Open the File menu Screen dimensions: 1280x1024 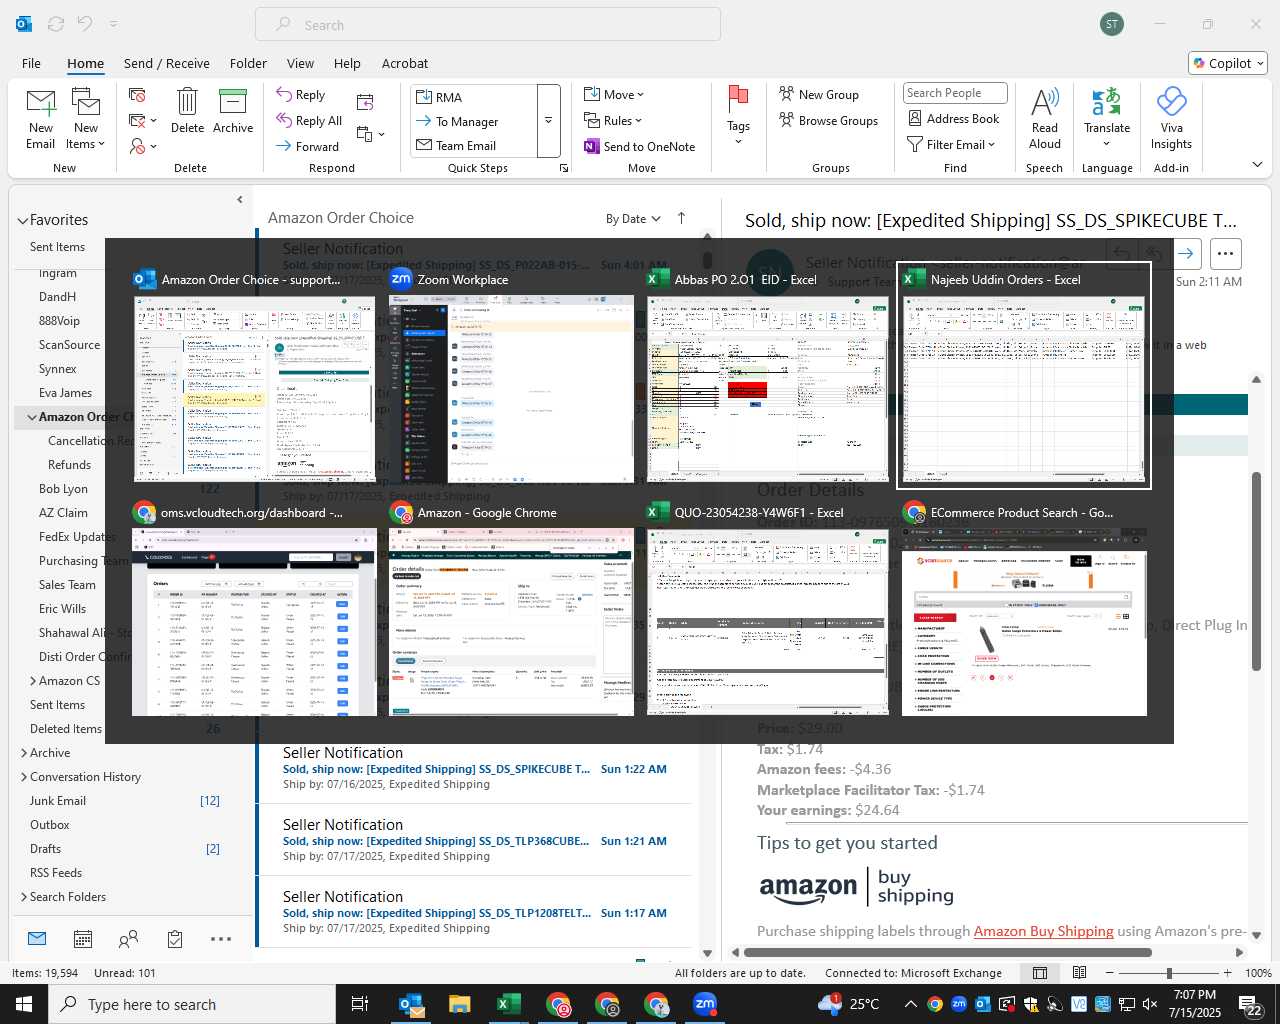(x=31, y=63)
